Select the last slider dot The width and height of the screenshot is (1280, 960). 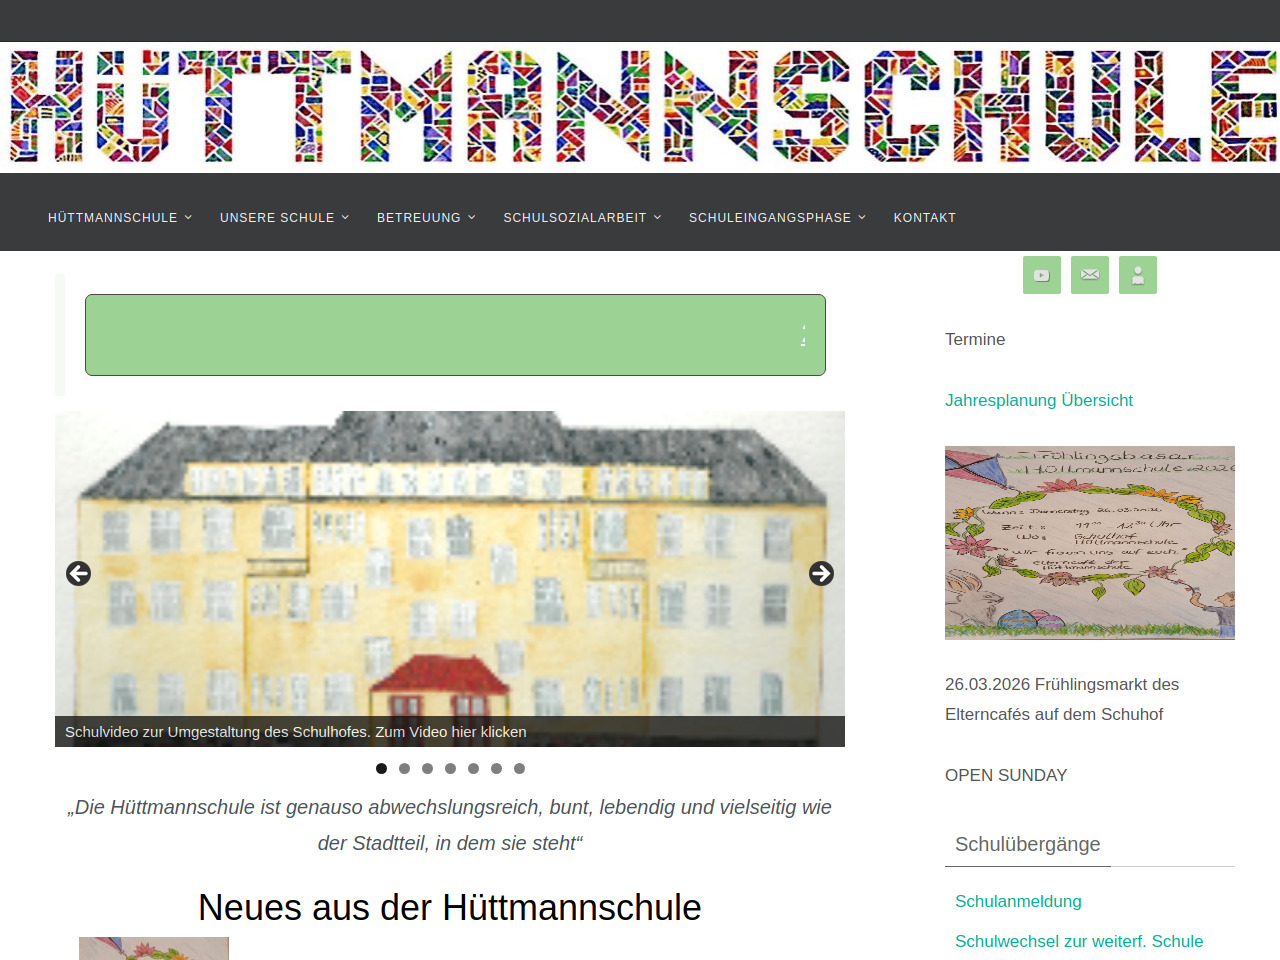[x=519, y=769]
